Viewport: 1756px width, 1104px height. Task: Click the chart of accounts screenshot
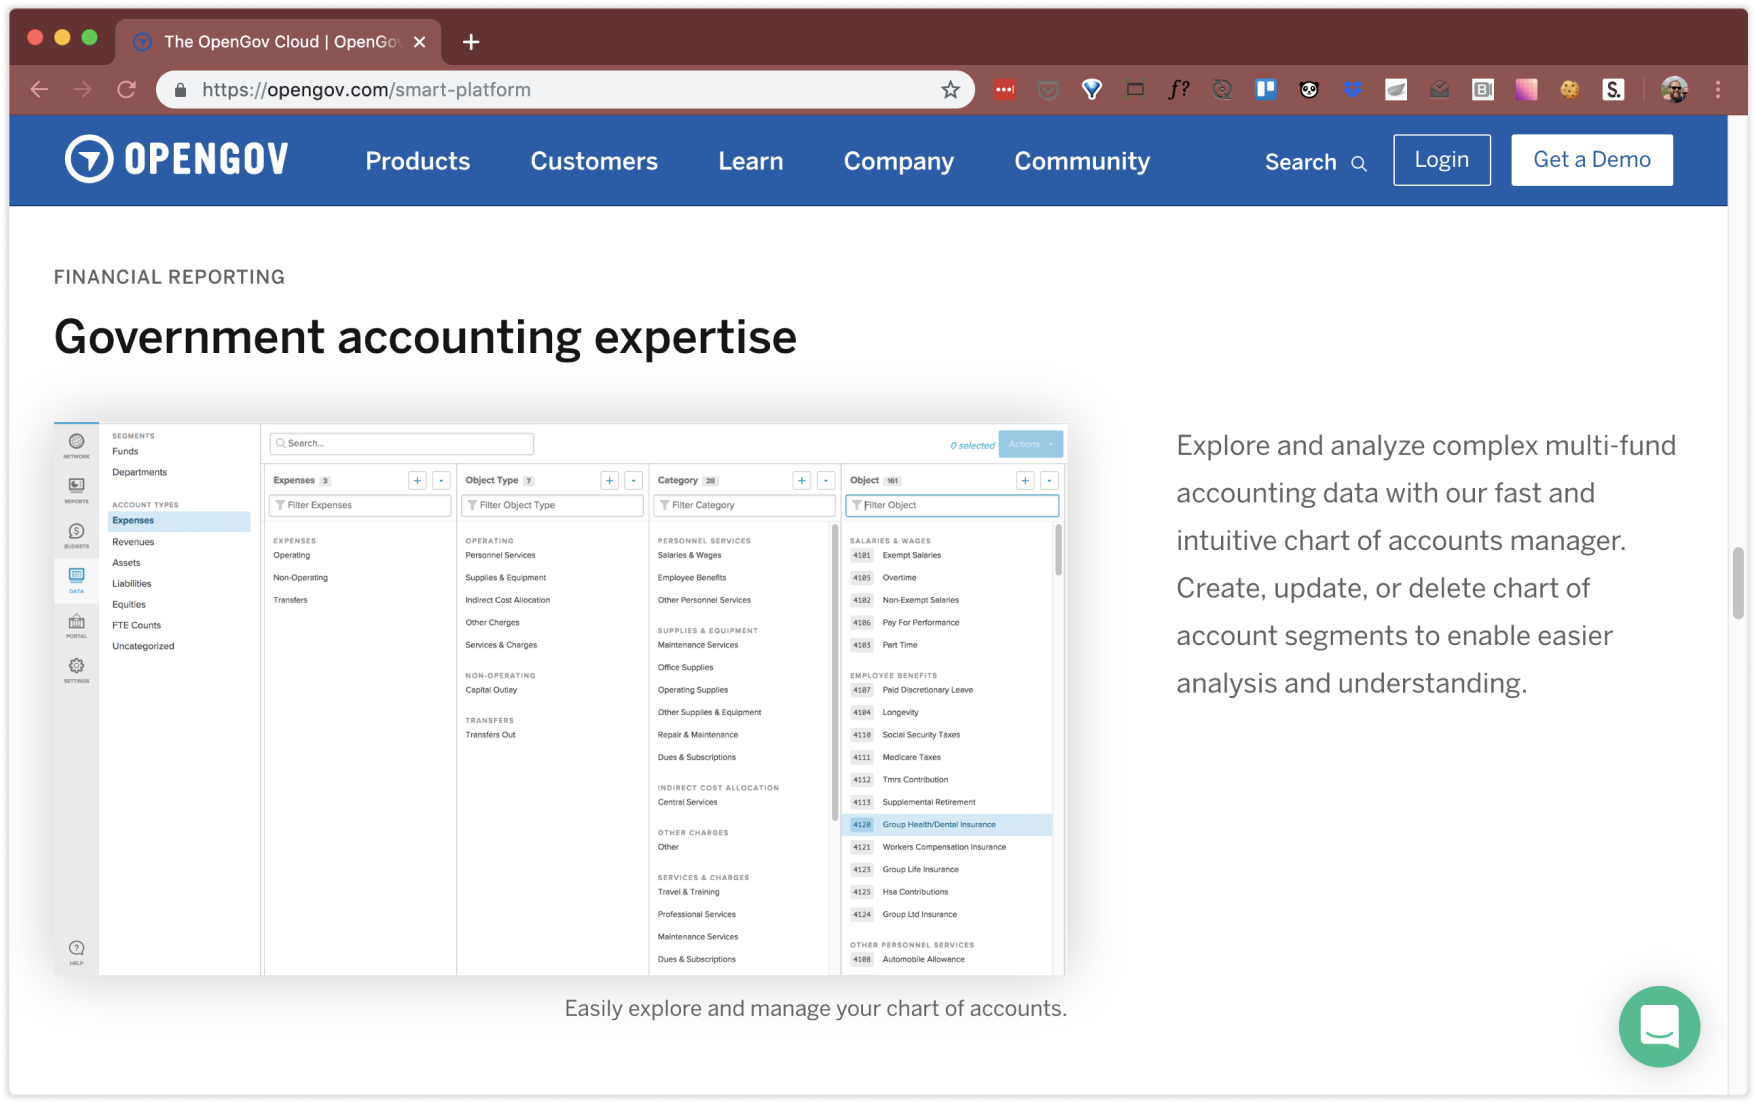[x=560, y=698]
